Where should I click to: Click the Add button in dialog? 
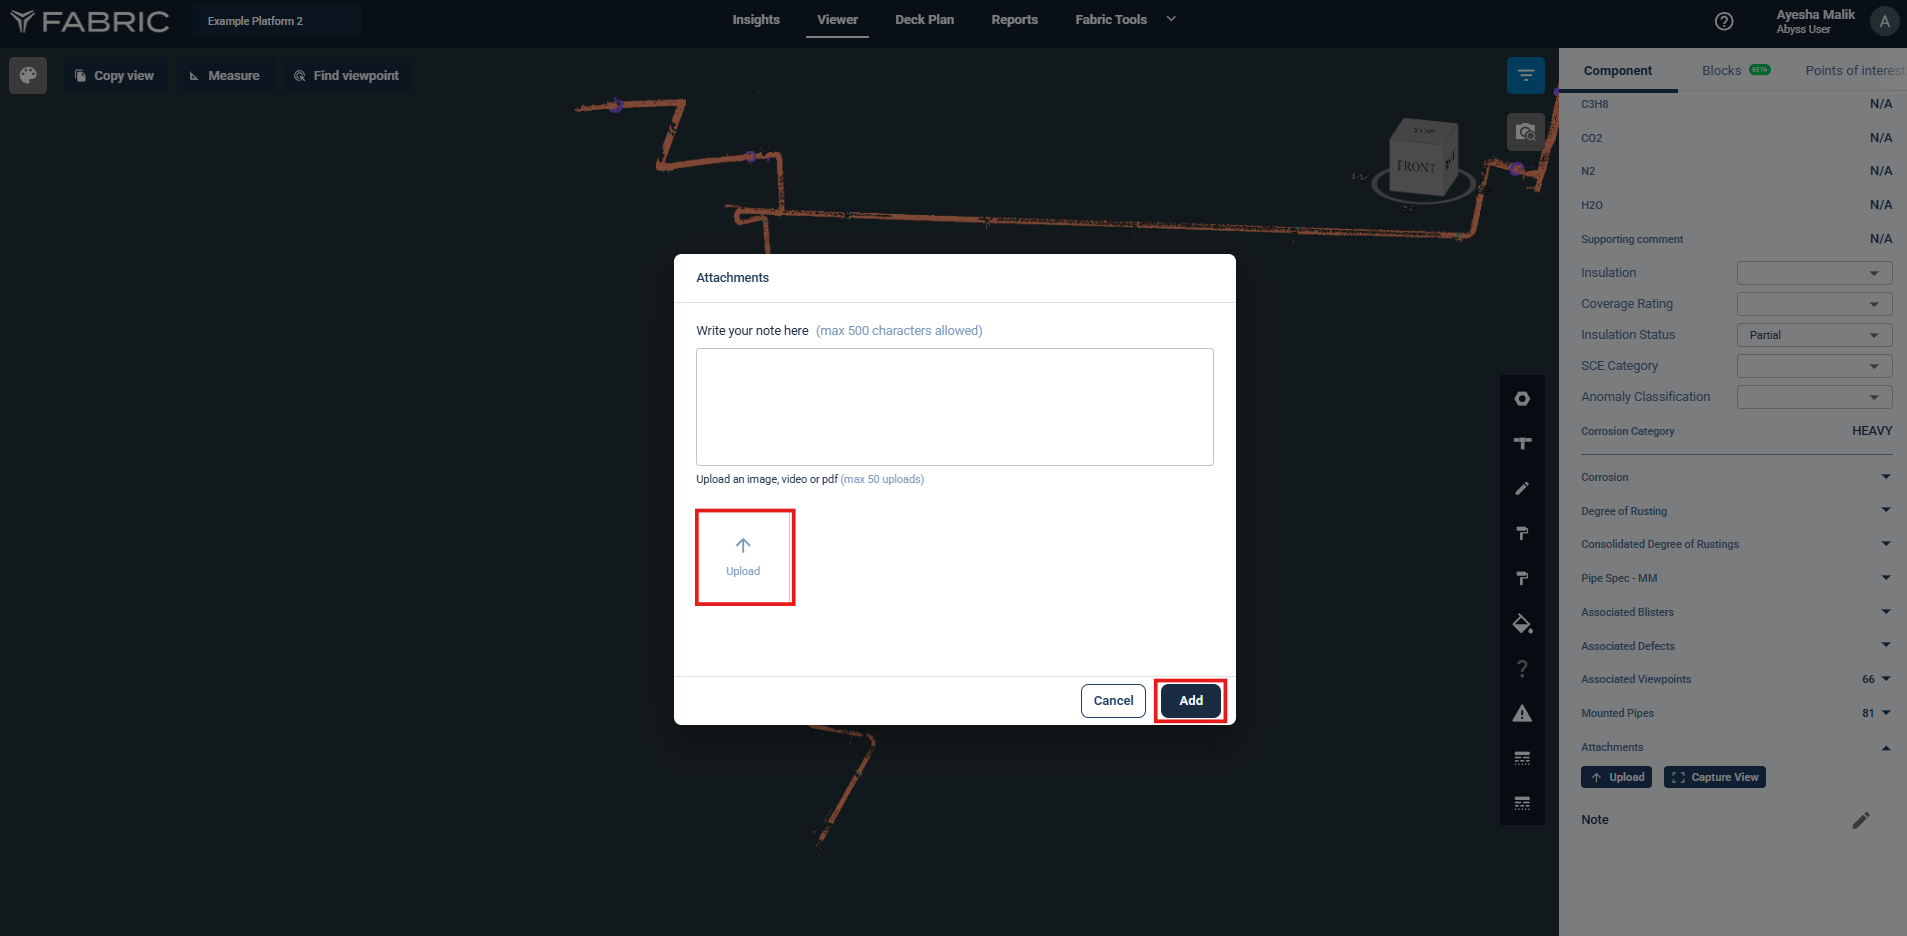pos(1190,701)
